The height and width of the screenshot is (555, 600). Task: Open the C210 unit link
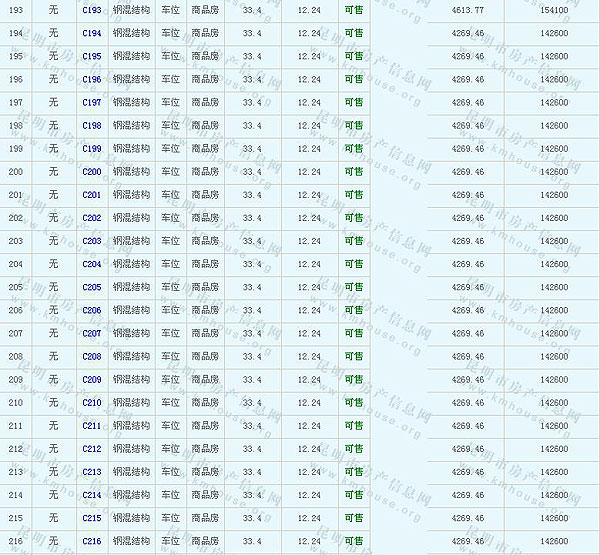point(91,403)
